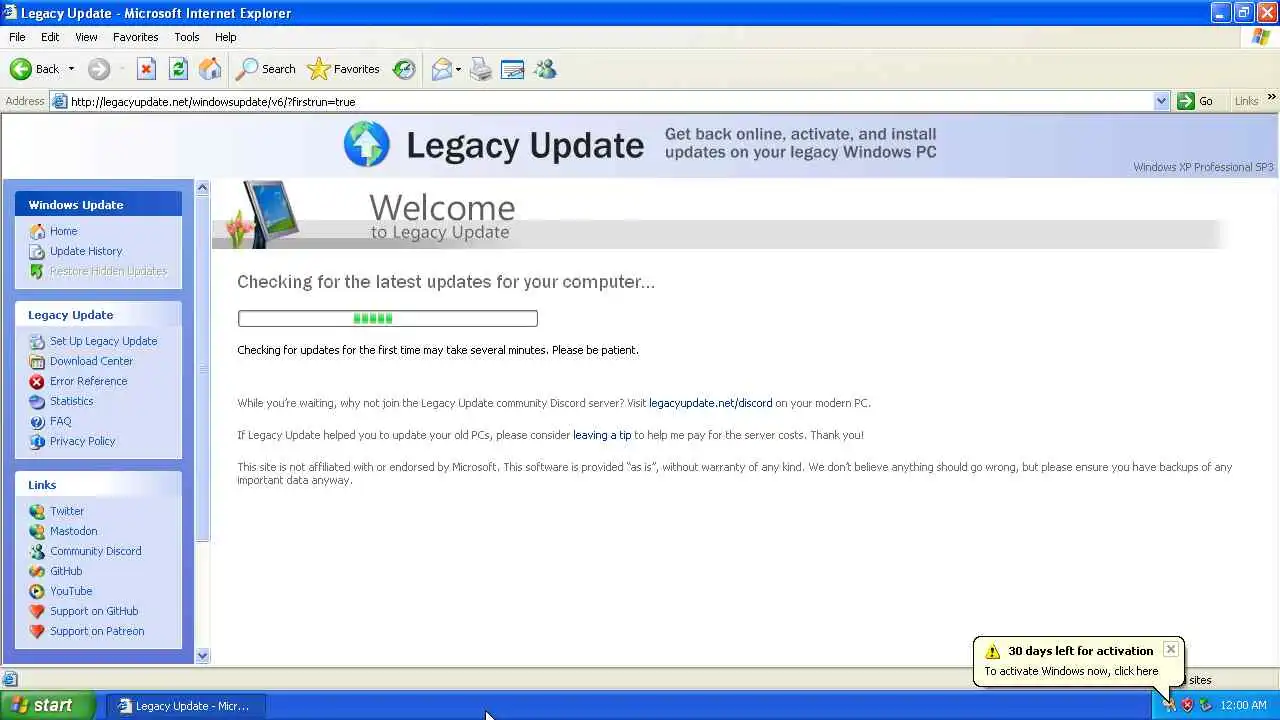The height and width of the screenshot is (720, 1280).
Task: Click Support on GitHub heart icon
Action: pyautogui.click(x=37, y=611)
